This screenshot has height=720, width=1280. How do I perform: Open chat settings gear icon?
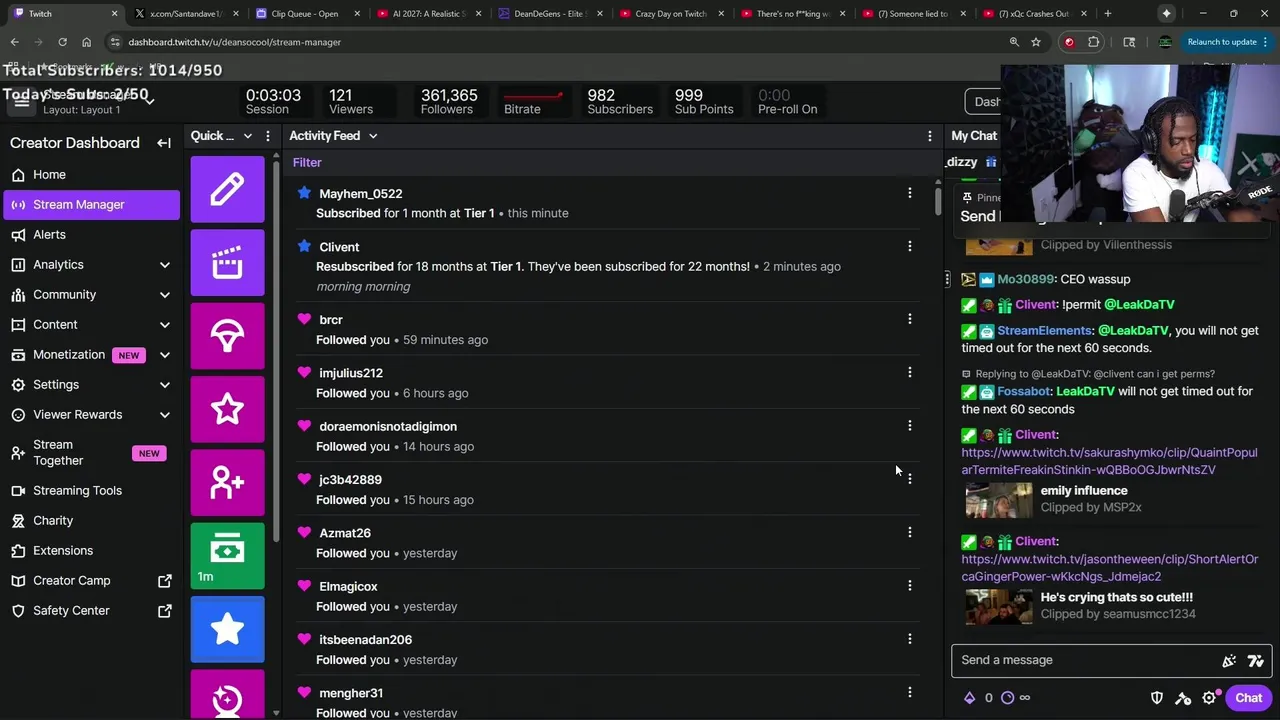pos(1209,698)
